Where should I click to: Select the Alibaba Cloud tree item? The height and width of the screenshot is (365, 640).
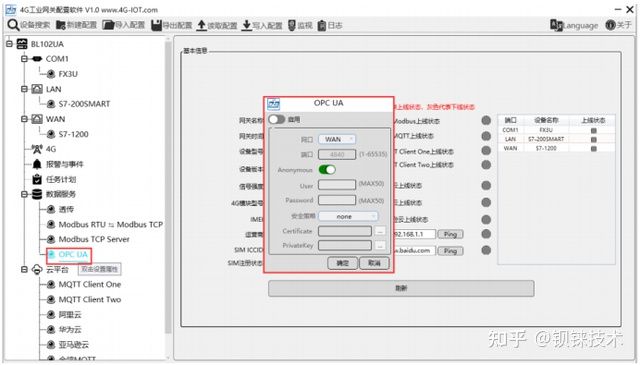point(70,314)
